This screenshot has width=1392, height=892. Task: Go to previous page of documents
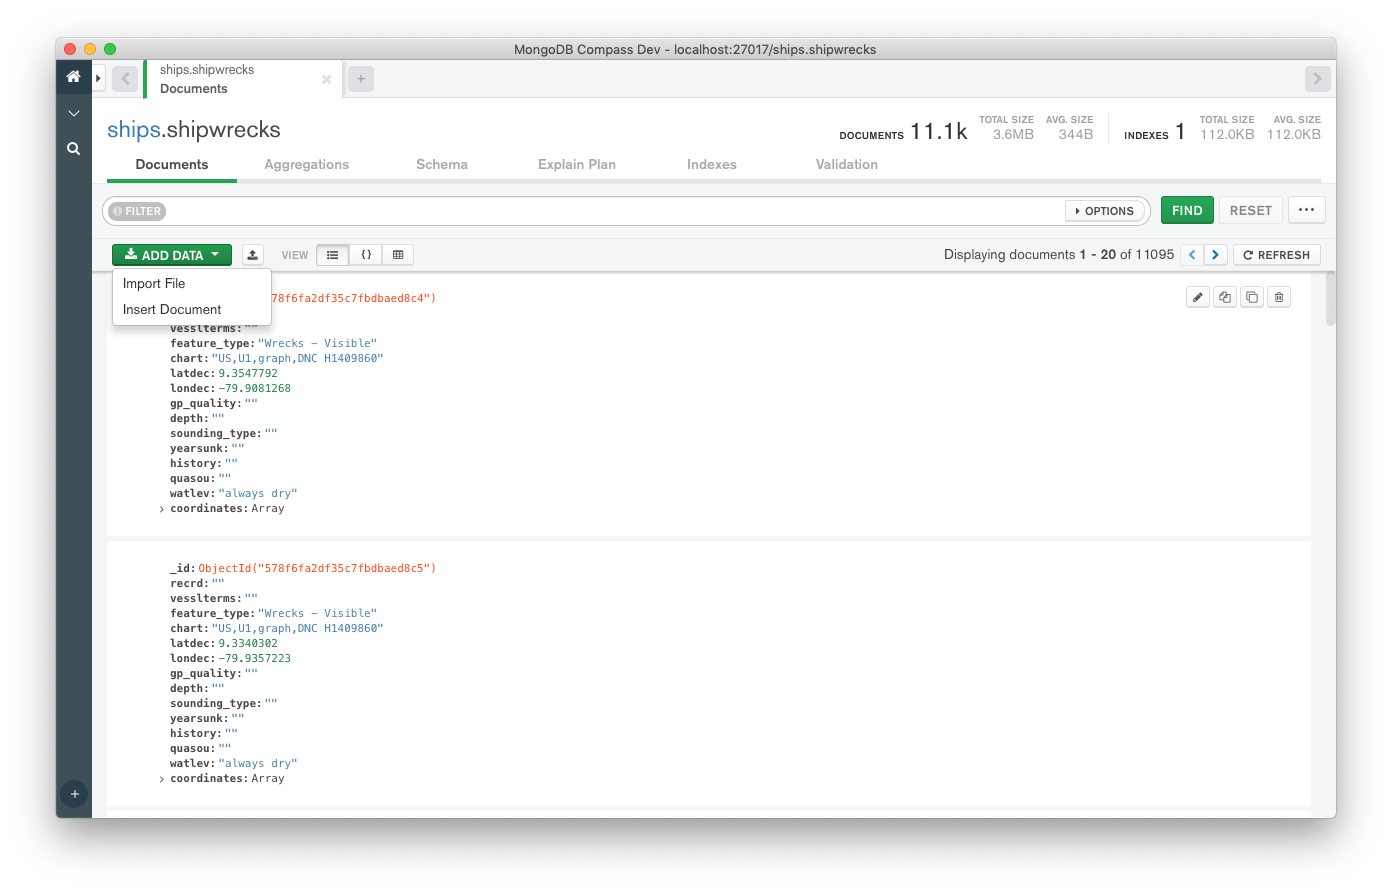(1192, 255)
